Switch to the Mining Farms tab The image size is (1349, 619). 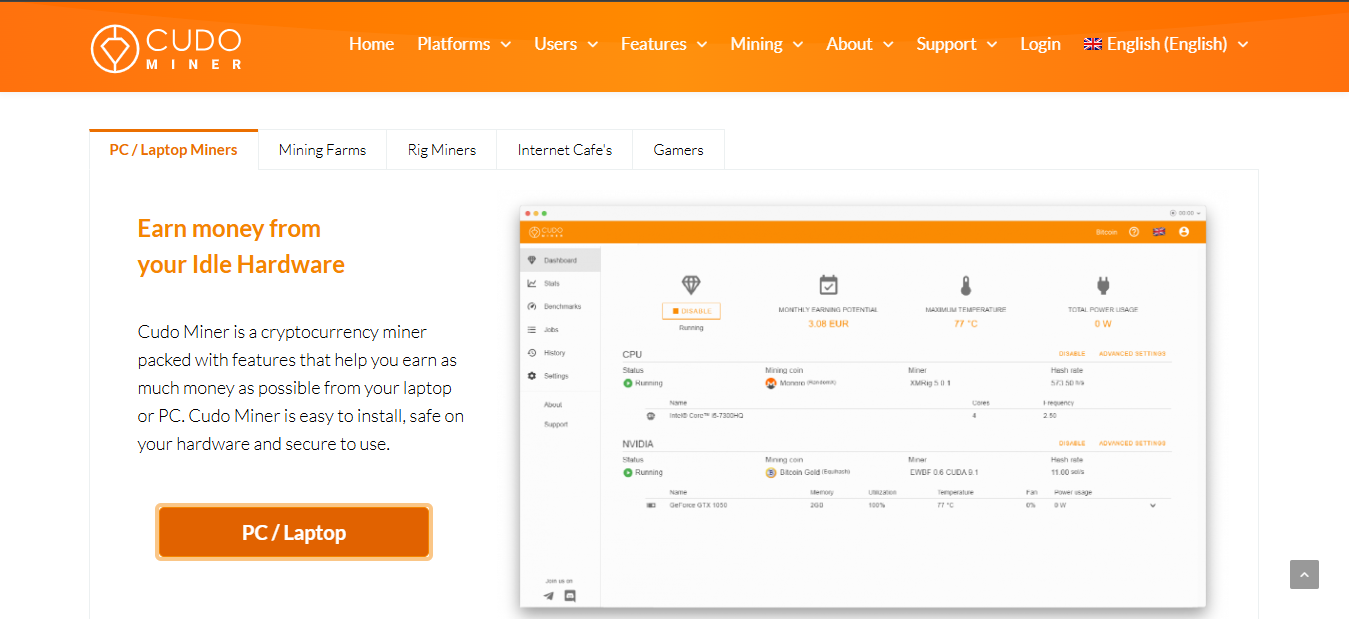click(x=322, y=149)
